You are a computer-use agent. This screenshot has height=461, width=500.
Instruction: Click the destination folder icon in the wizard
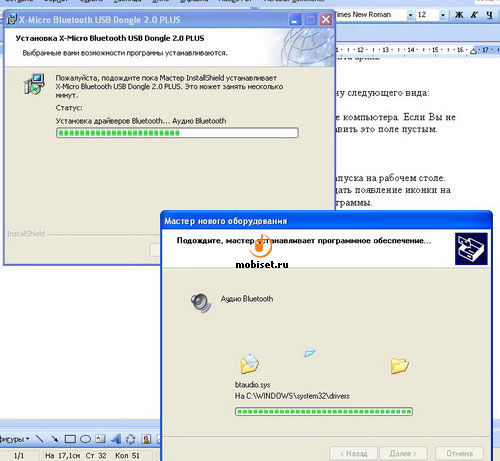pyautogui.click(x=399, y=365)
